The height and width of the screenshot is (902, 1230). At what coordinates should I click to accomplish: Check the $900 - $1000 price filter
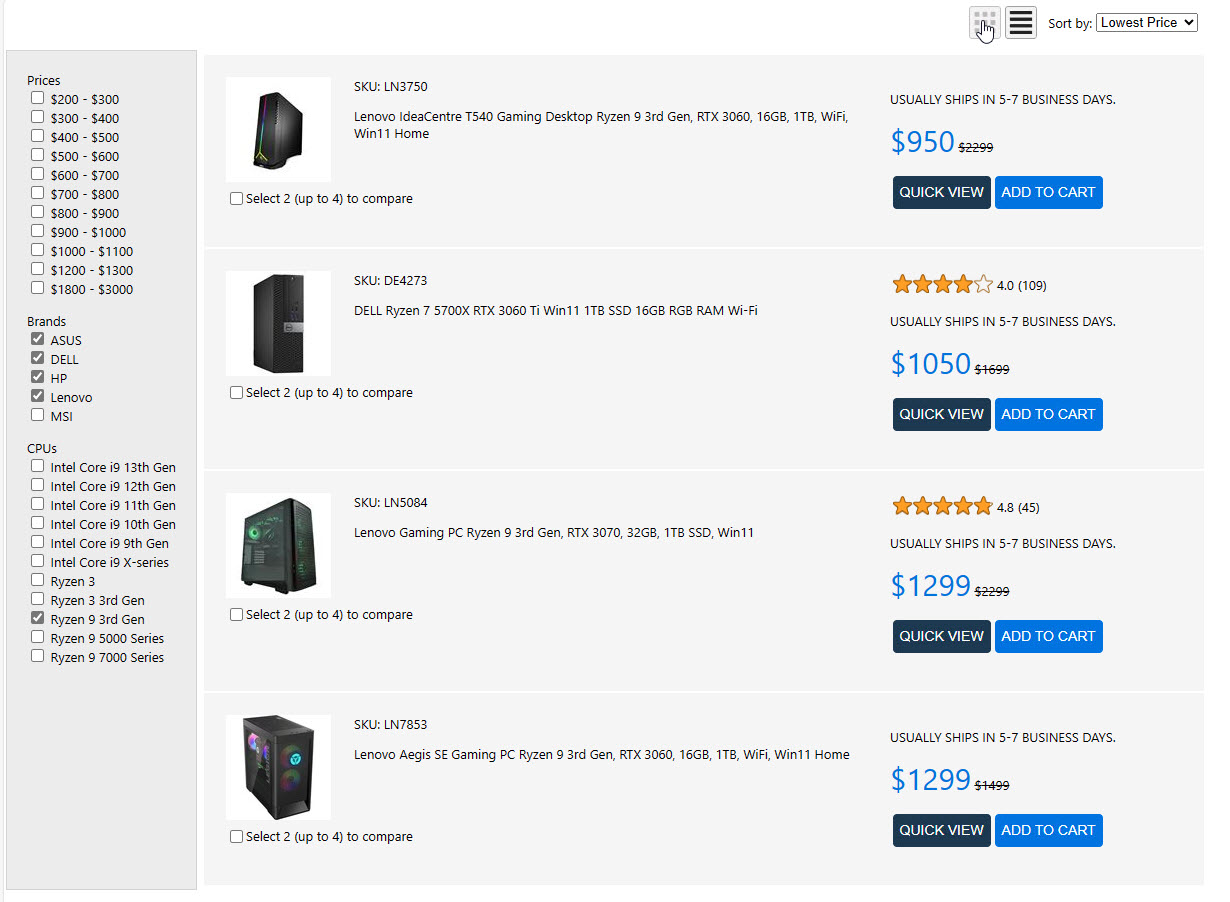pos(38,232)
